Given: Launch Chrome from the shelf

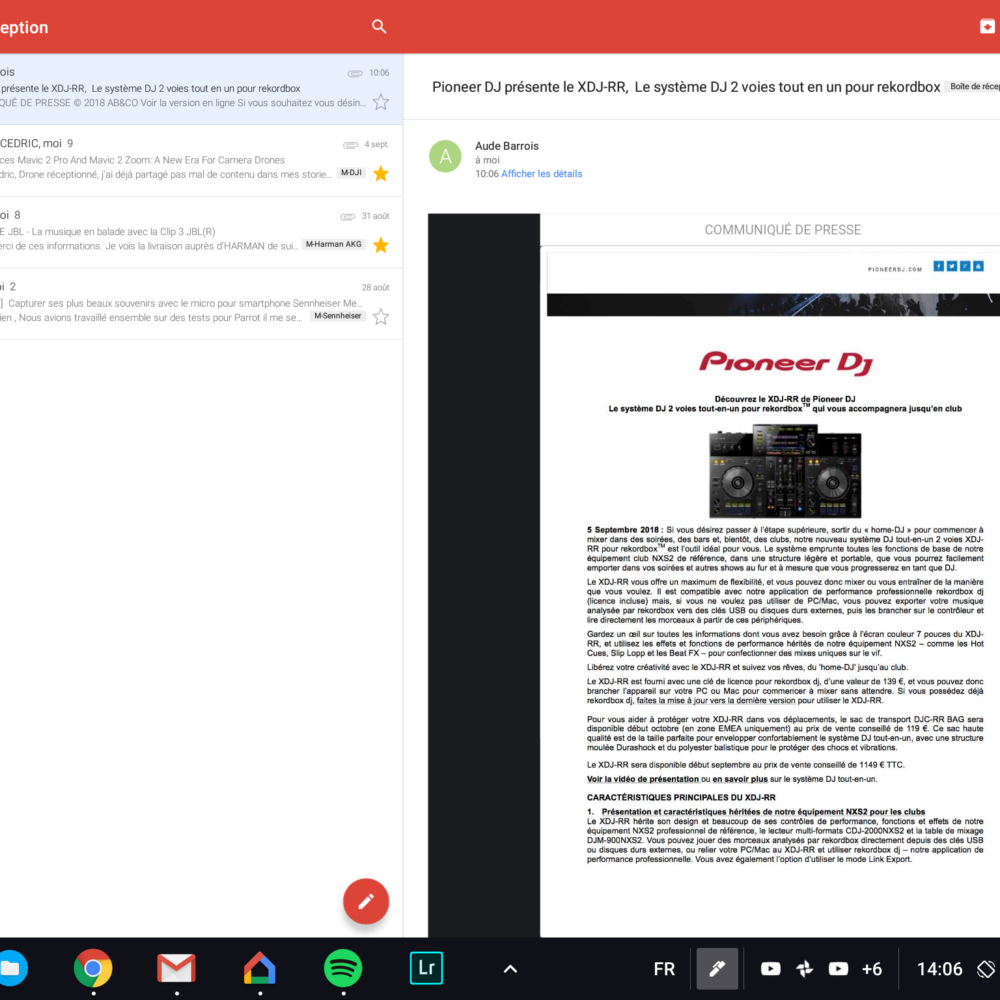Looking at the screenshot, I should click(x=93, y=968).
